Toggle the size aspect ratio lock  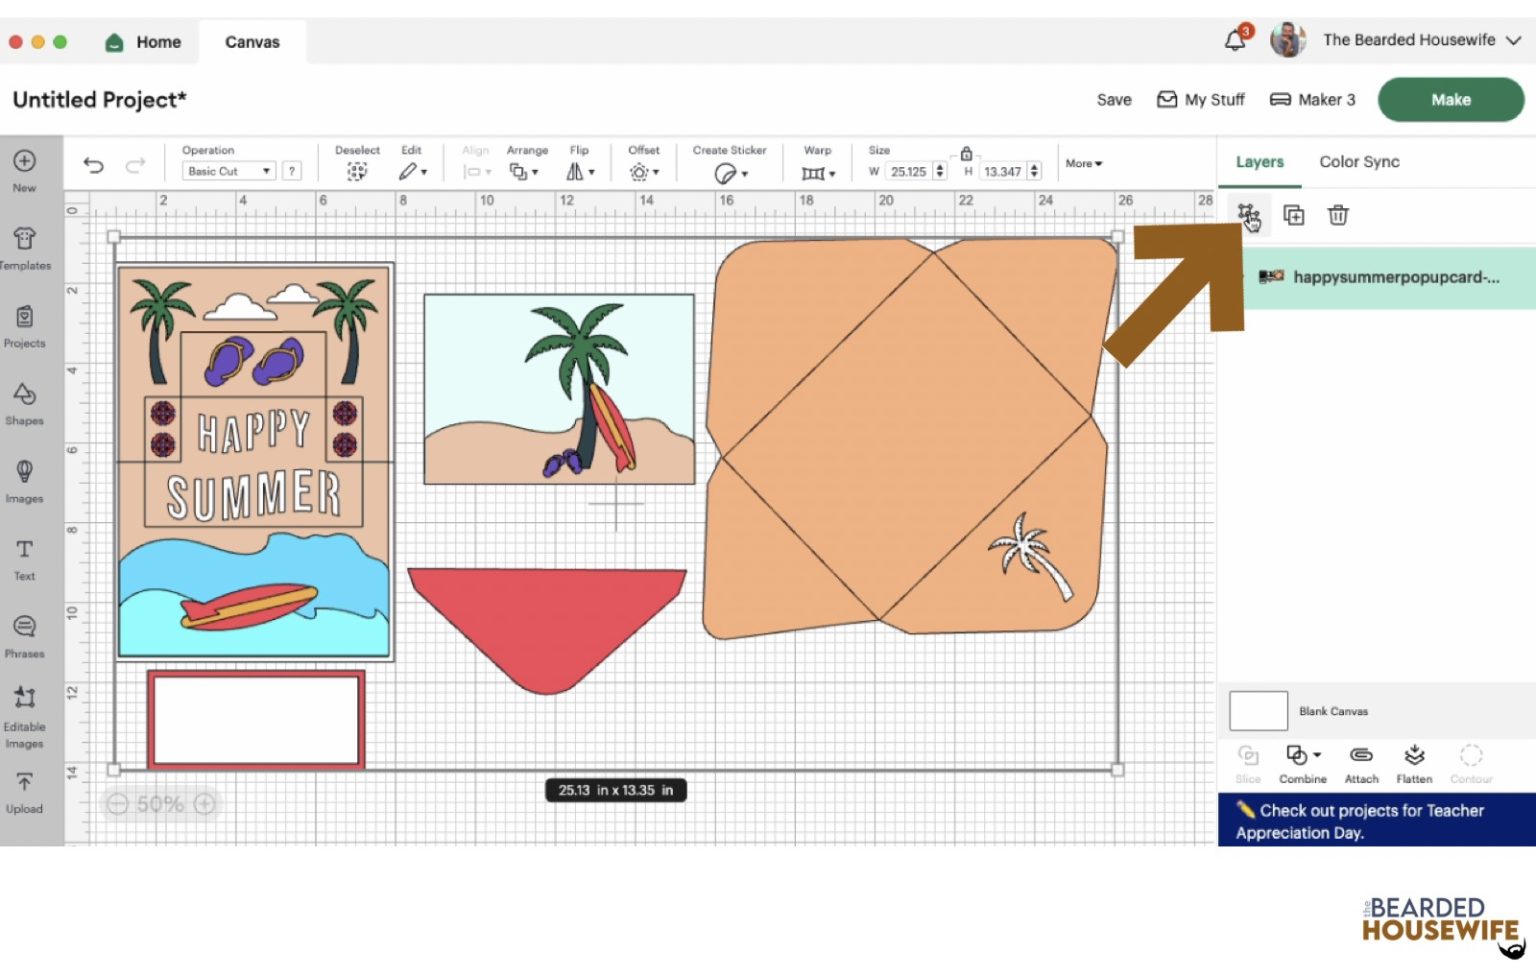(x=966, y=154)
